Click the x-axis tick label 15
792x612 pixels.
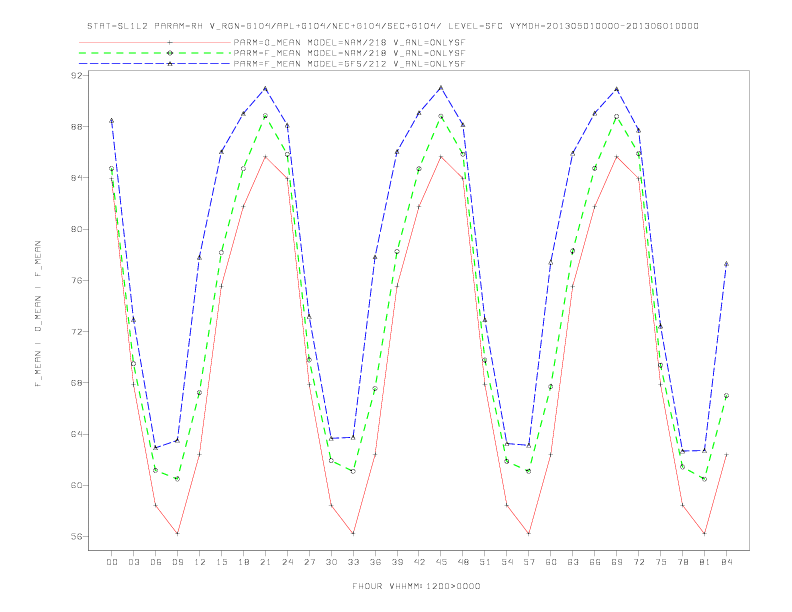click(221, 562)
